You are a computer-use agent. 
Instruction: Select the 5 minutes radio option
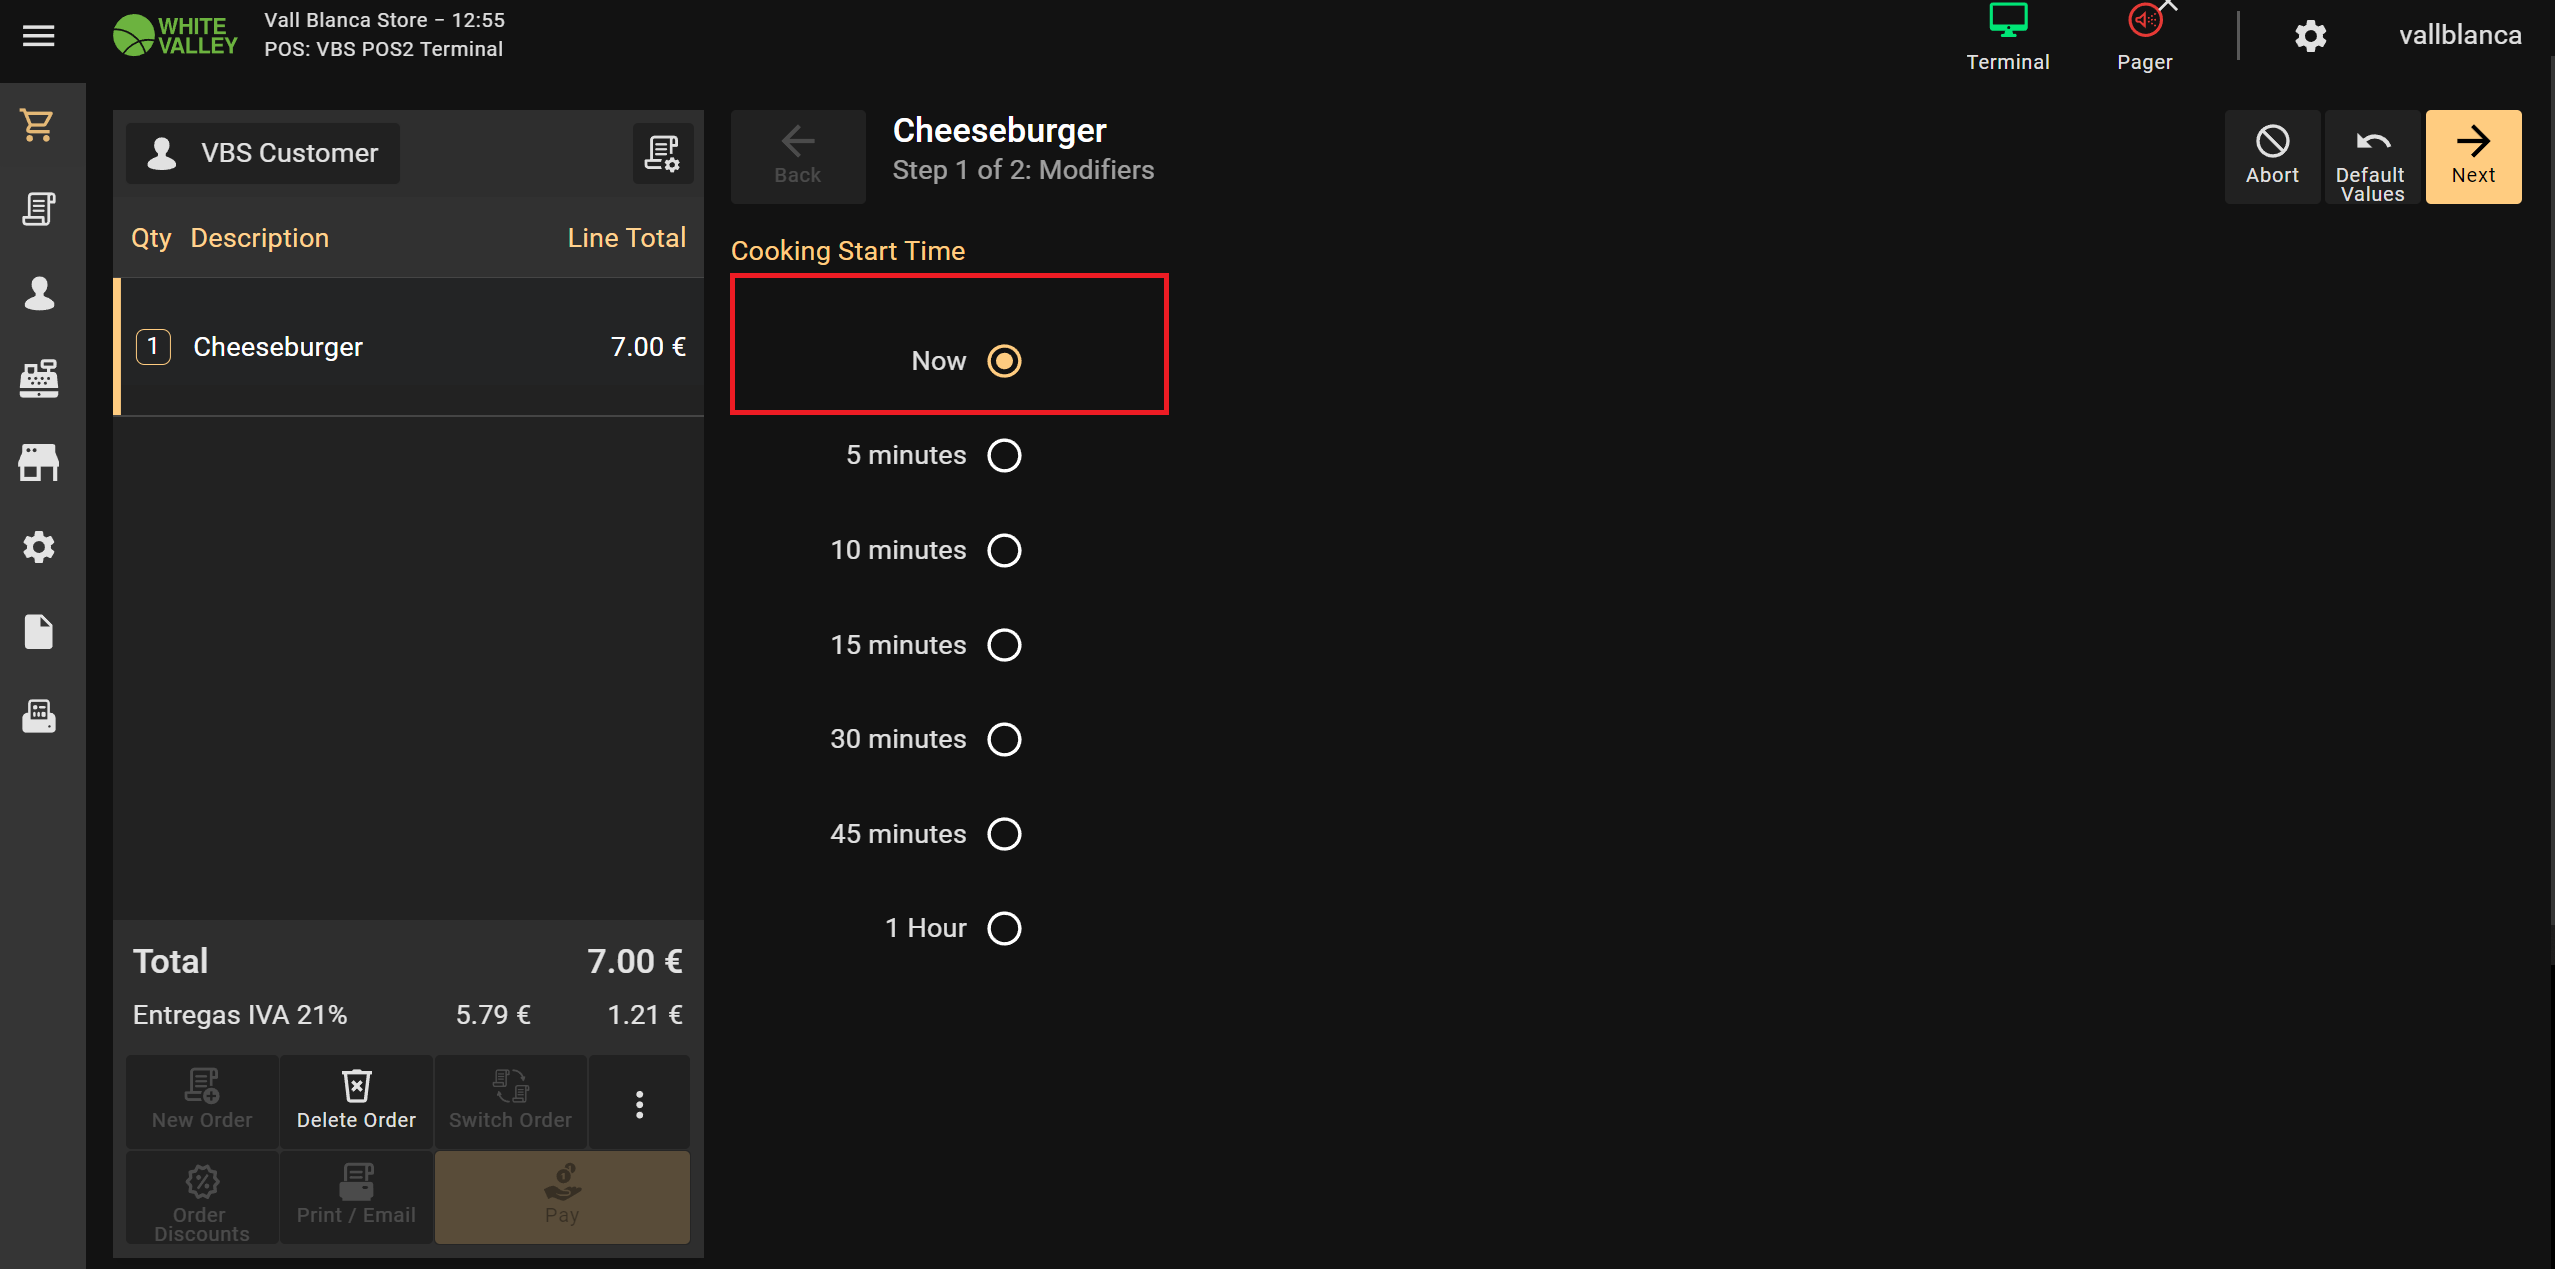point(1004,455)
